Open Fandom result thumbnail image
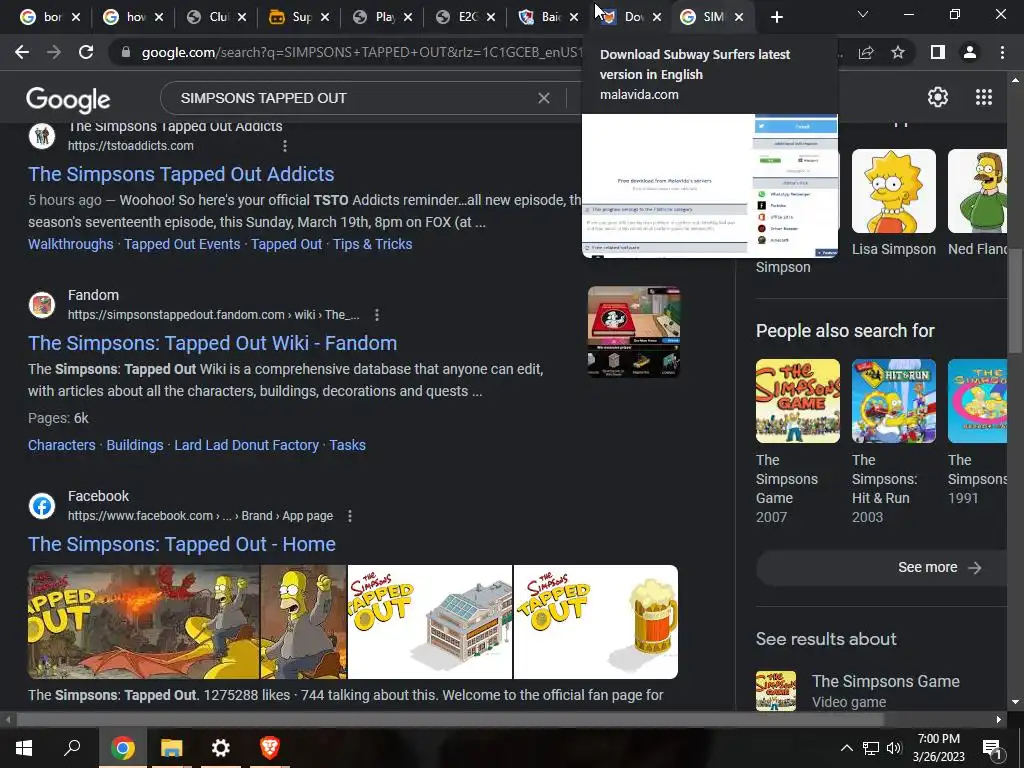This screenshot has height=768, width=1024. click(x=633, y=331)
